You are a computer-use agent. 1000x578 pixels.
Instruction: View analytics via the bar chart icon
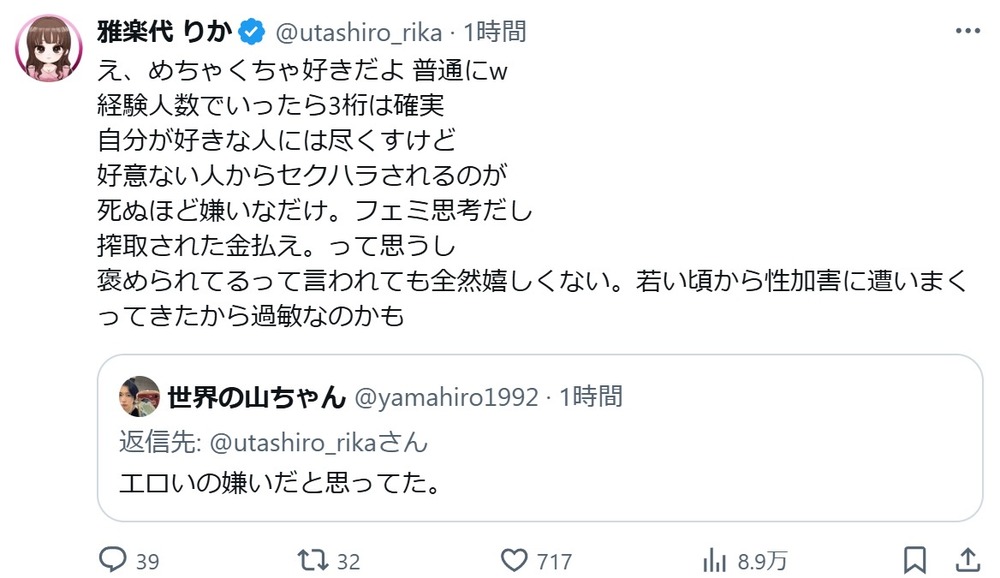714,560
